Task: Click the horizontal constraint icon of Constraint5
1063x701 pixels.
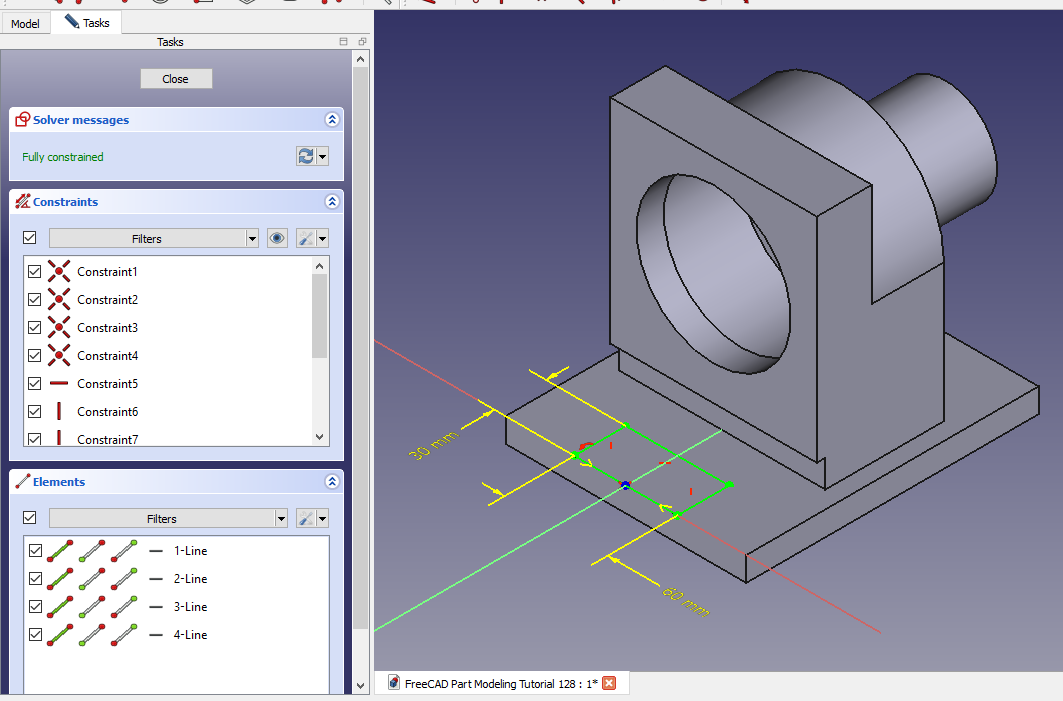Action: (x=60, y=384)
